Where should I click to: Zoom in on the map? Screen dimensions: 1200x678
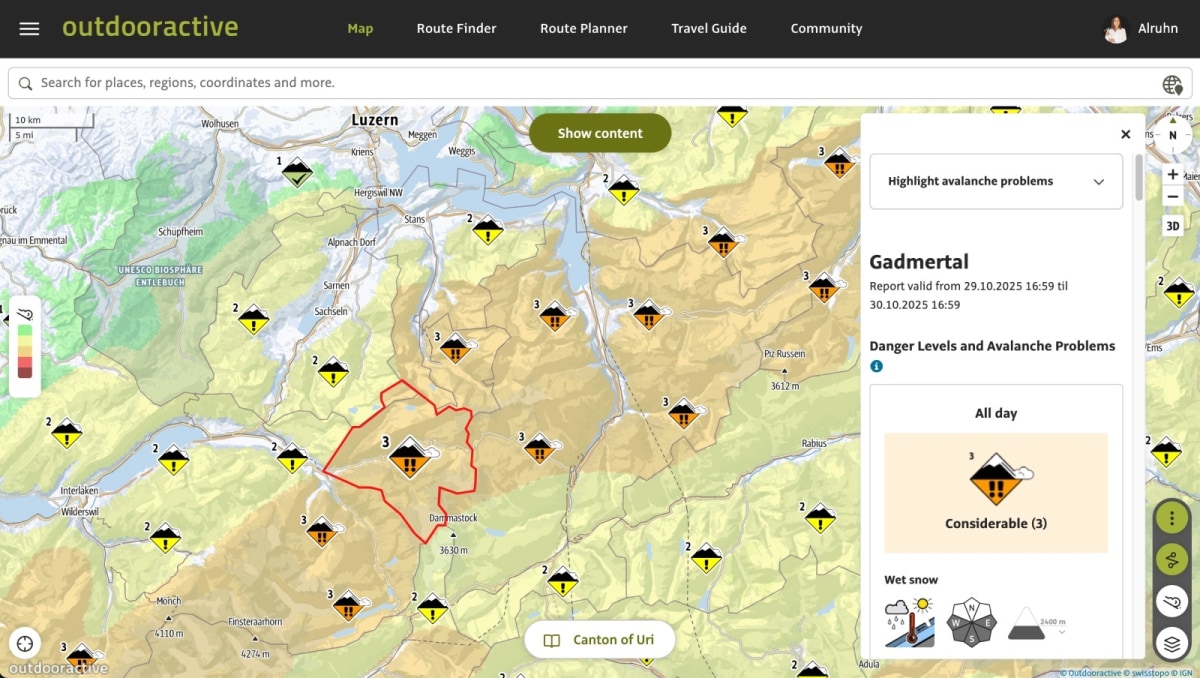(1173, 174)
